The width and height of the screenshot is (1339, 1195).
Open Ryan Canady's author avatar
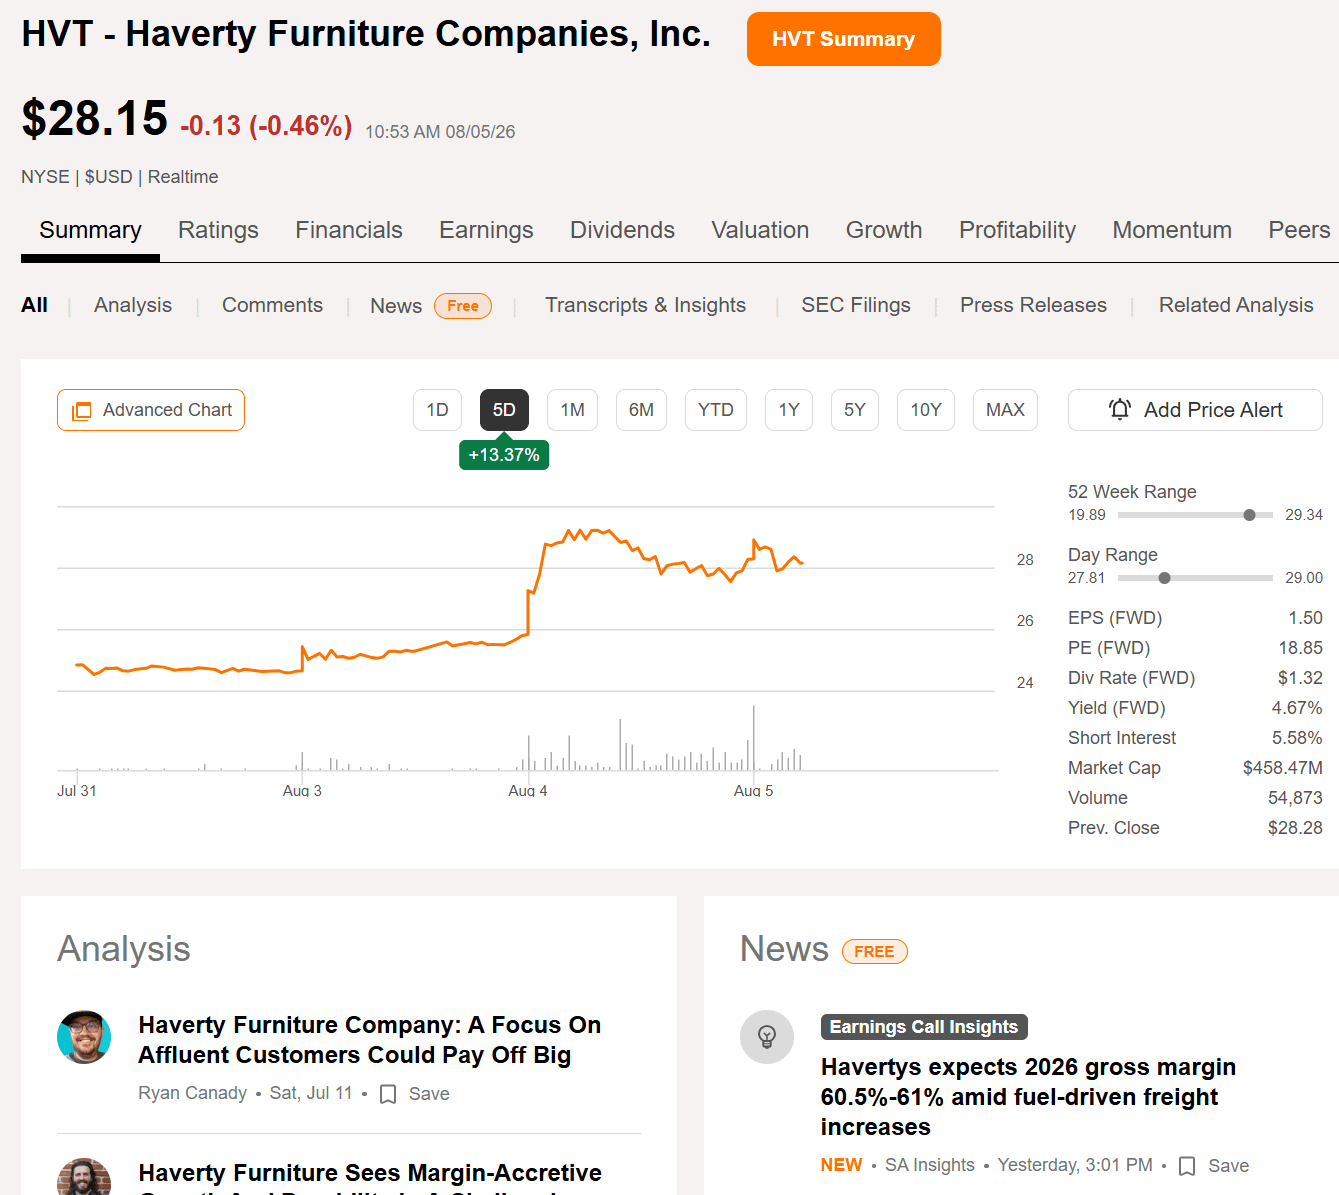(84, 1037)
